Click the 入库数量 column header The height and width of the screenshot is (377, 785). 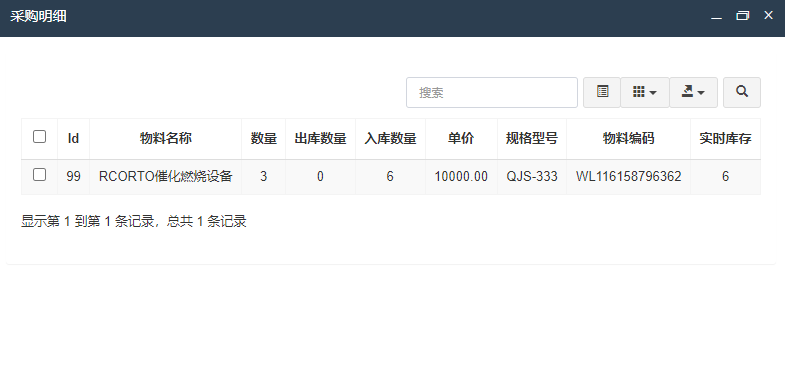(390, 139)
